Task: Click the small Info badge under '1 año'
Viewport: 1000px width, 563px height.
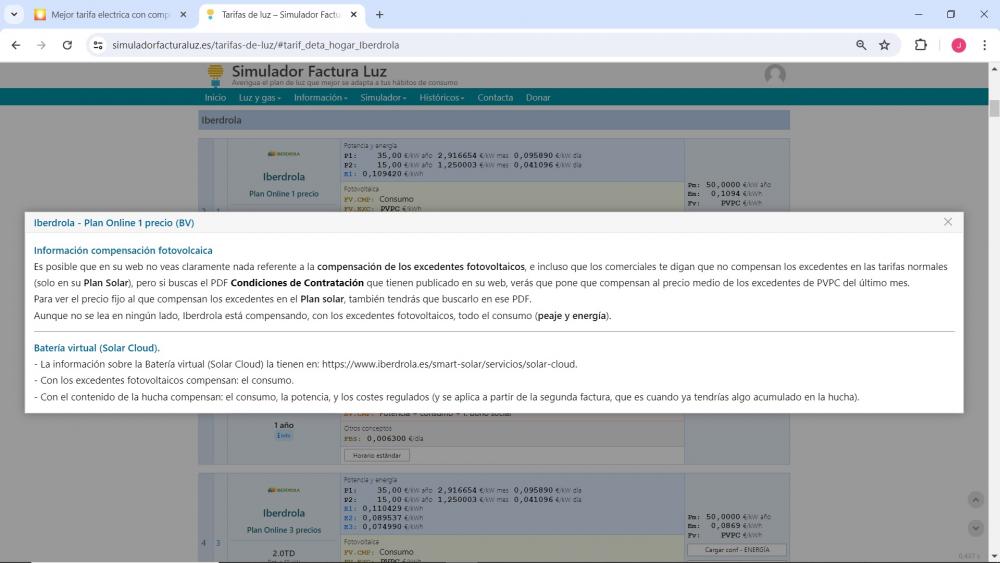Action: click(x=283, y=436)
